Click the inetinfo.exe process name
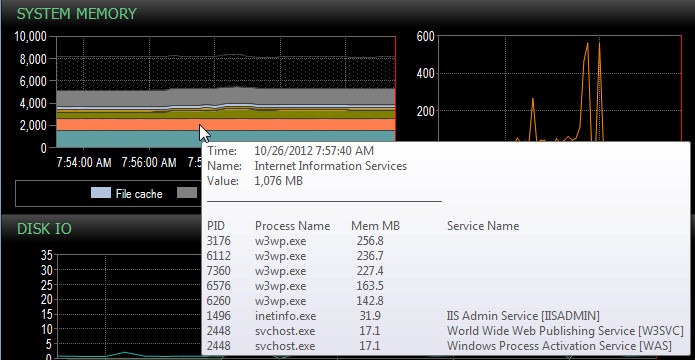The width and height of the screenshot is (695, 360). coord(285,316)
